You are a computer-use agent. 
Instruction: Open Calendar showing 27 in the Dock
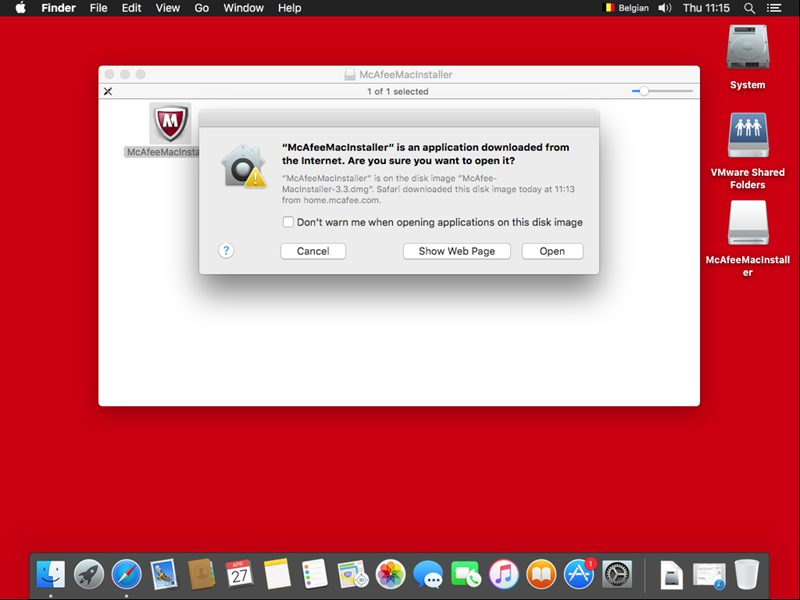coord(239,574)
